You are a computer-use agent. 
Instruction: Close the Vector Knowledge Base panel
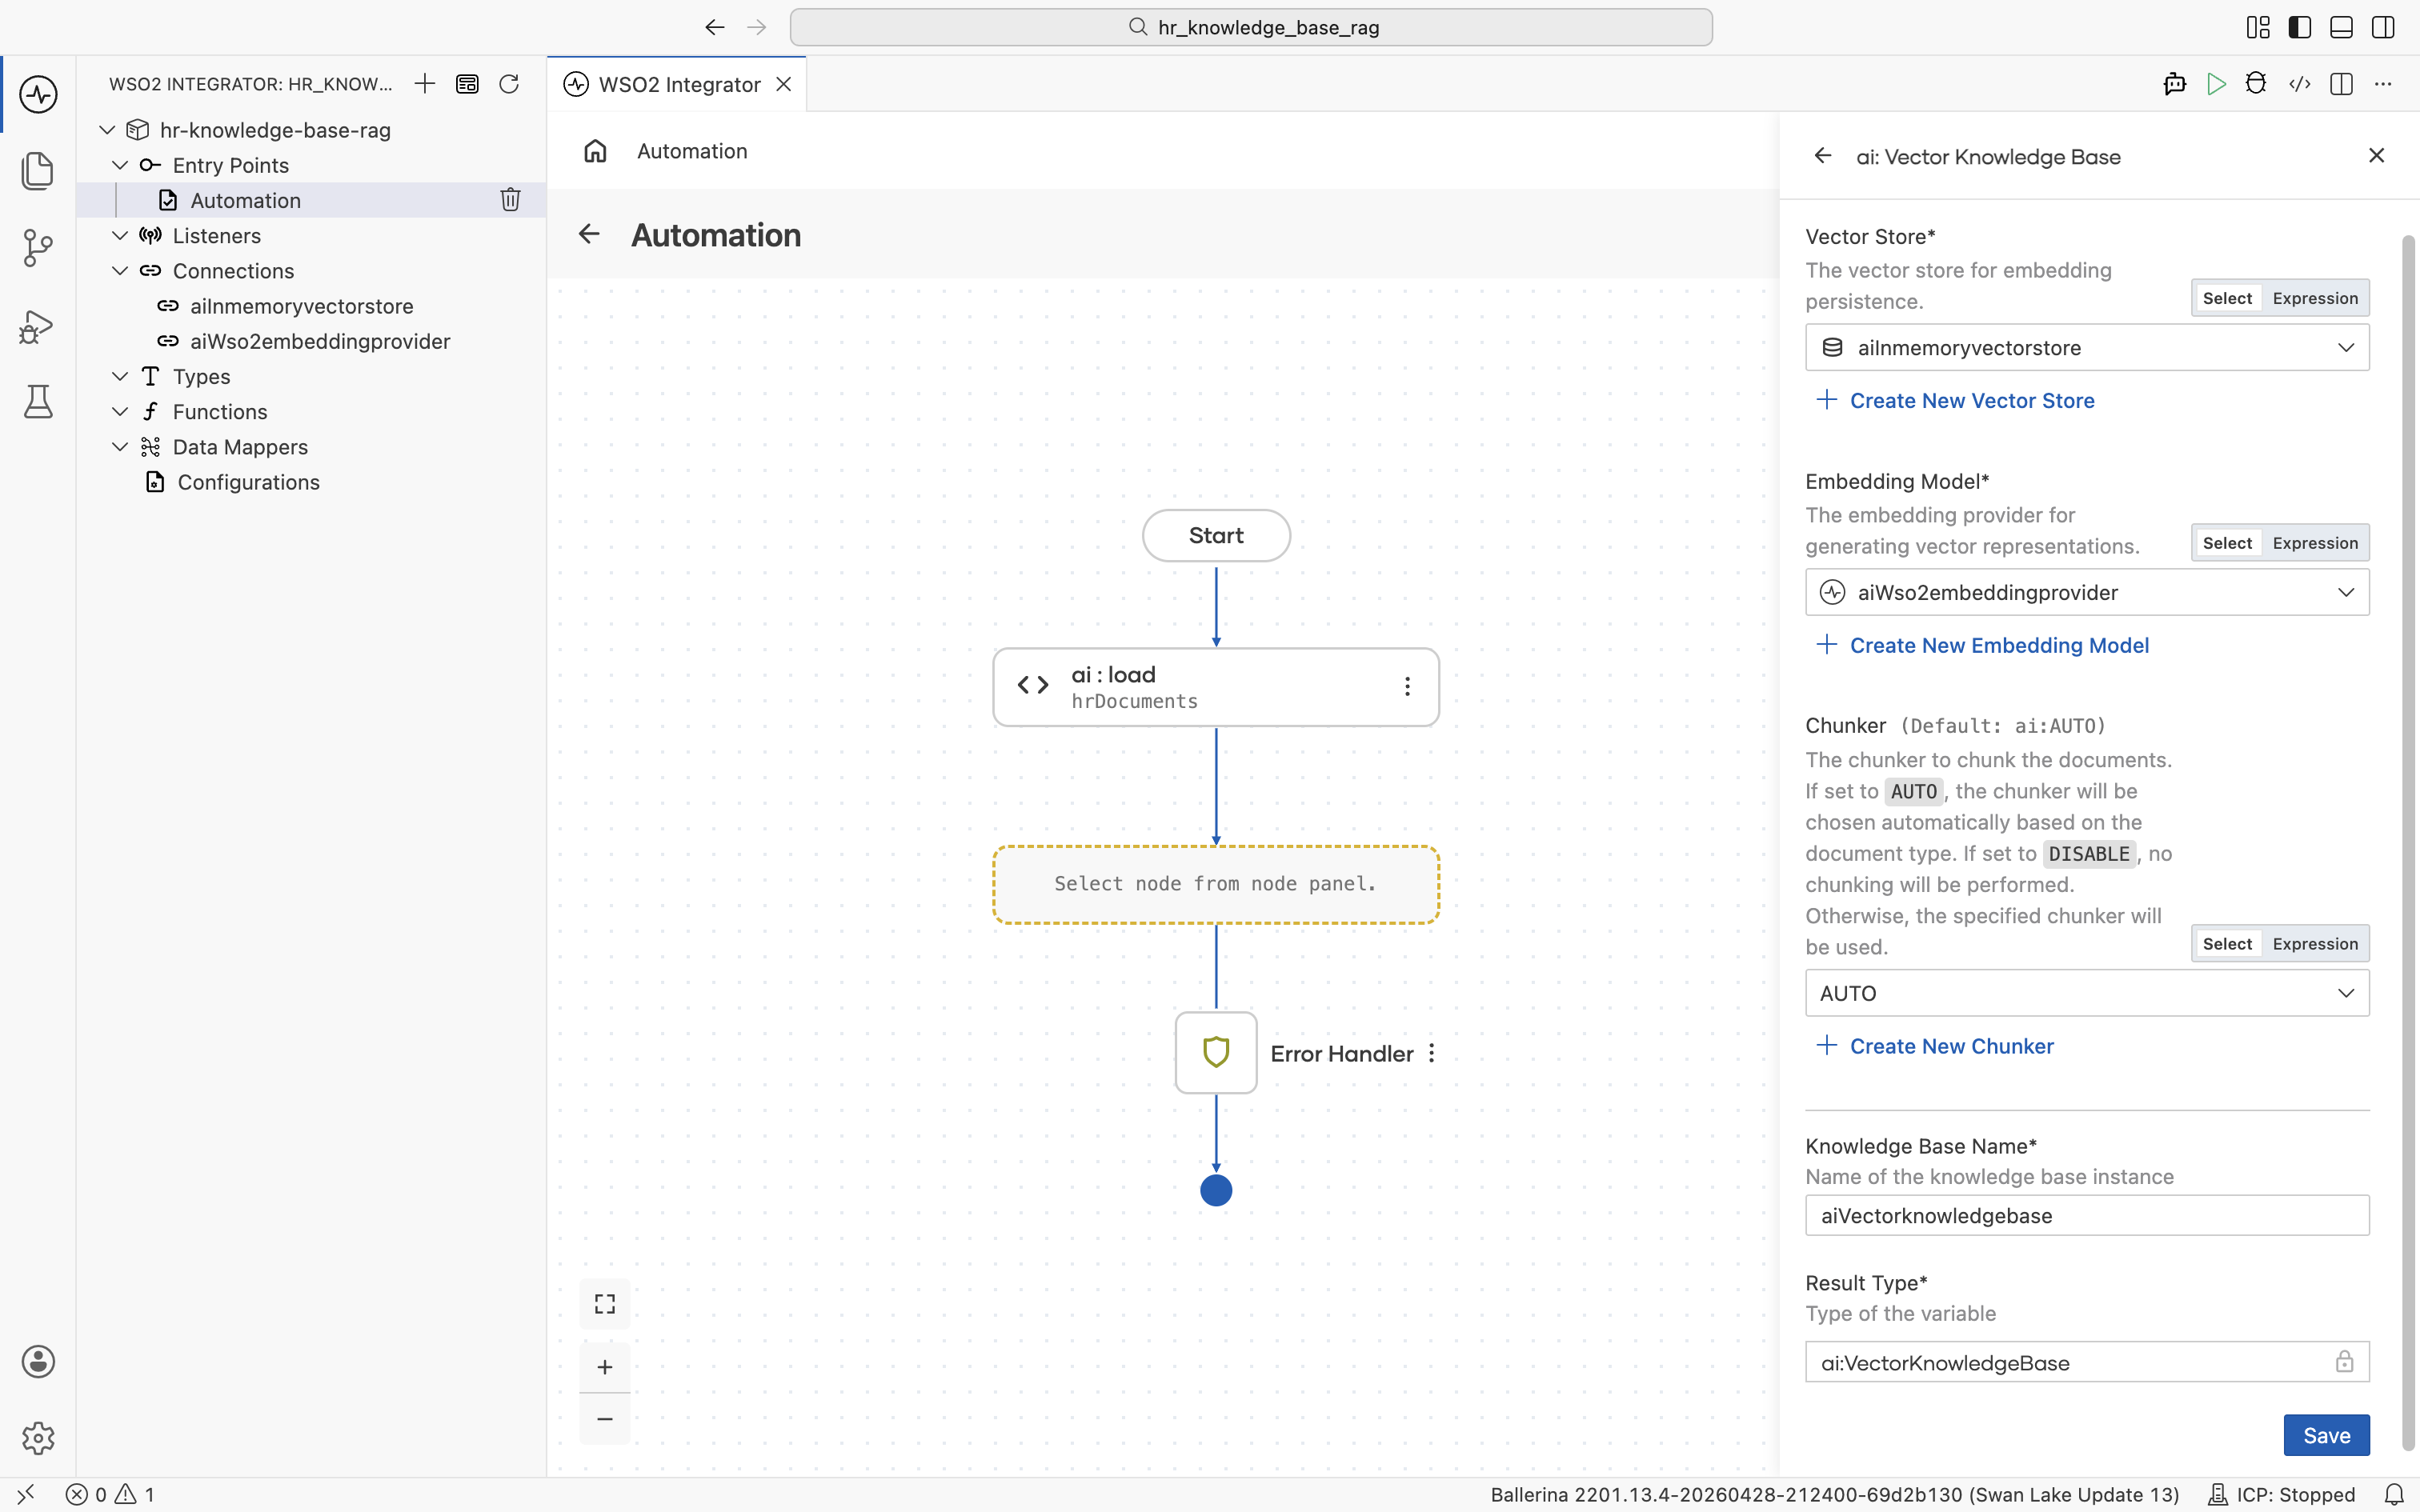(2376, 155)
